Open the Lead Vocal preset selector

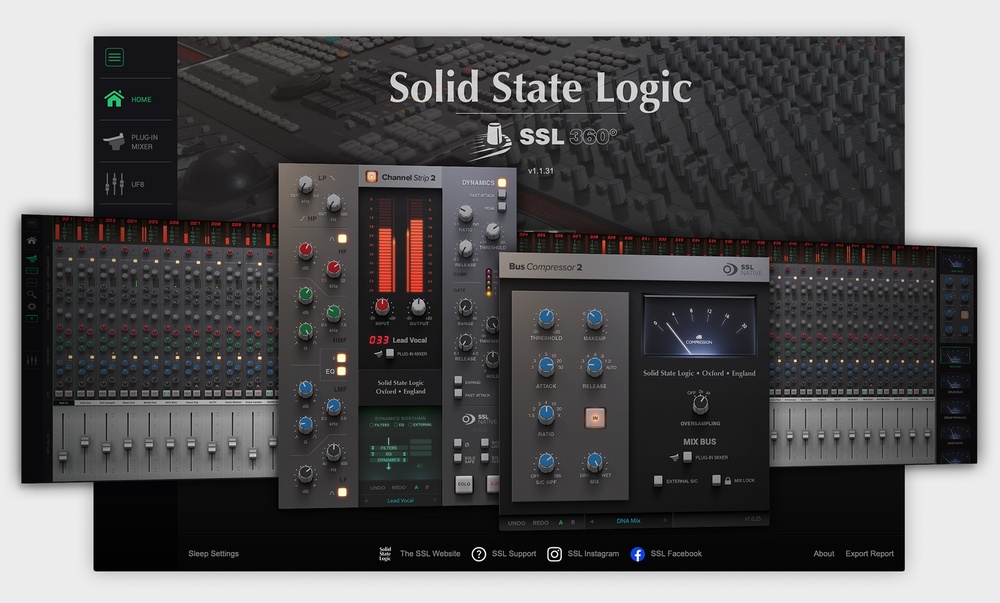[x=401, y=500]
